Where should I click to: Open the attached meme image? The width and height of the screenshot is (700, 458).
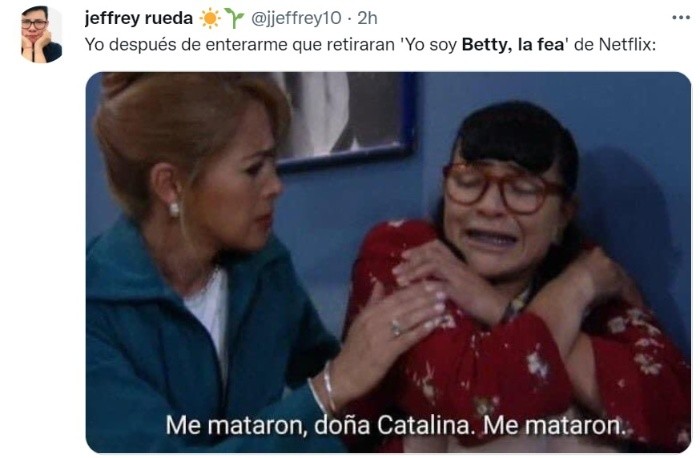[388, 262]
